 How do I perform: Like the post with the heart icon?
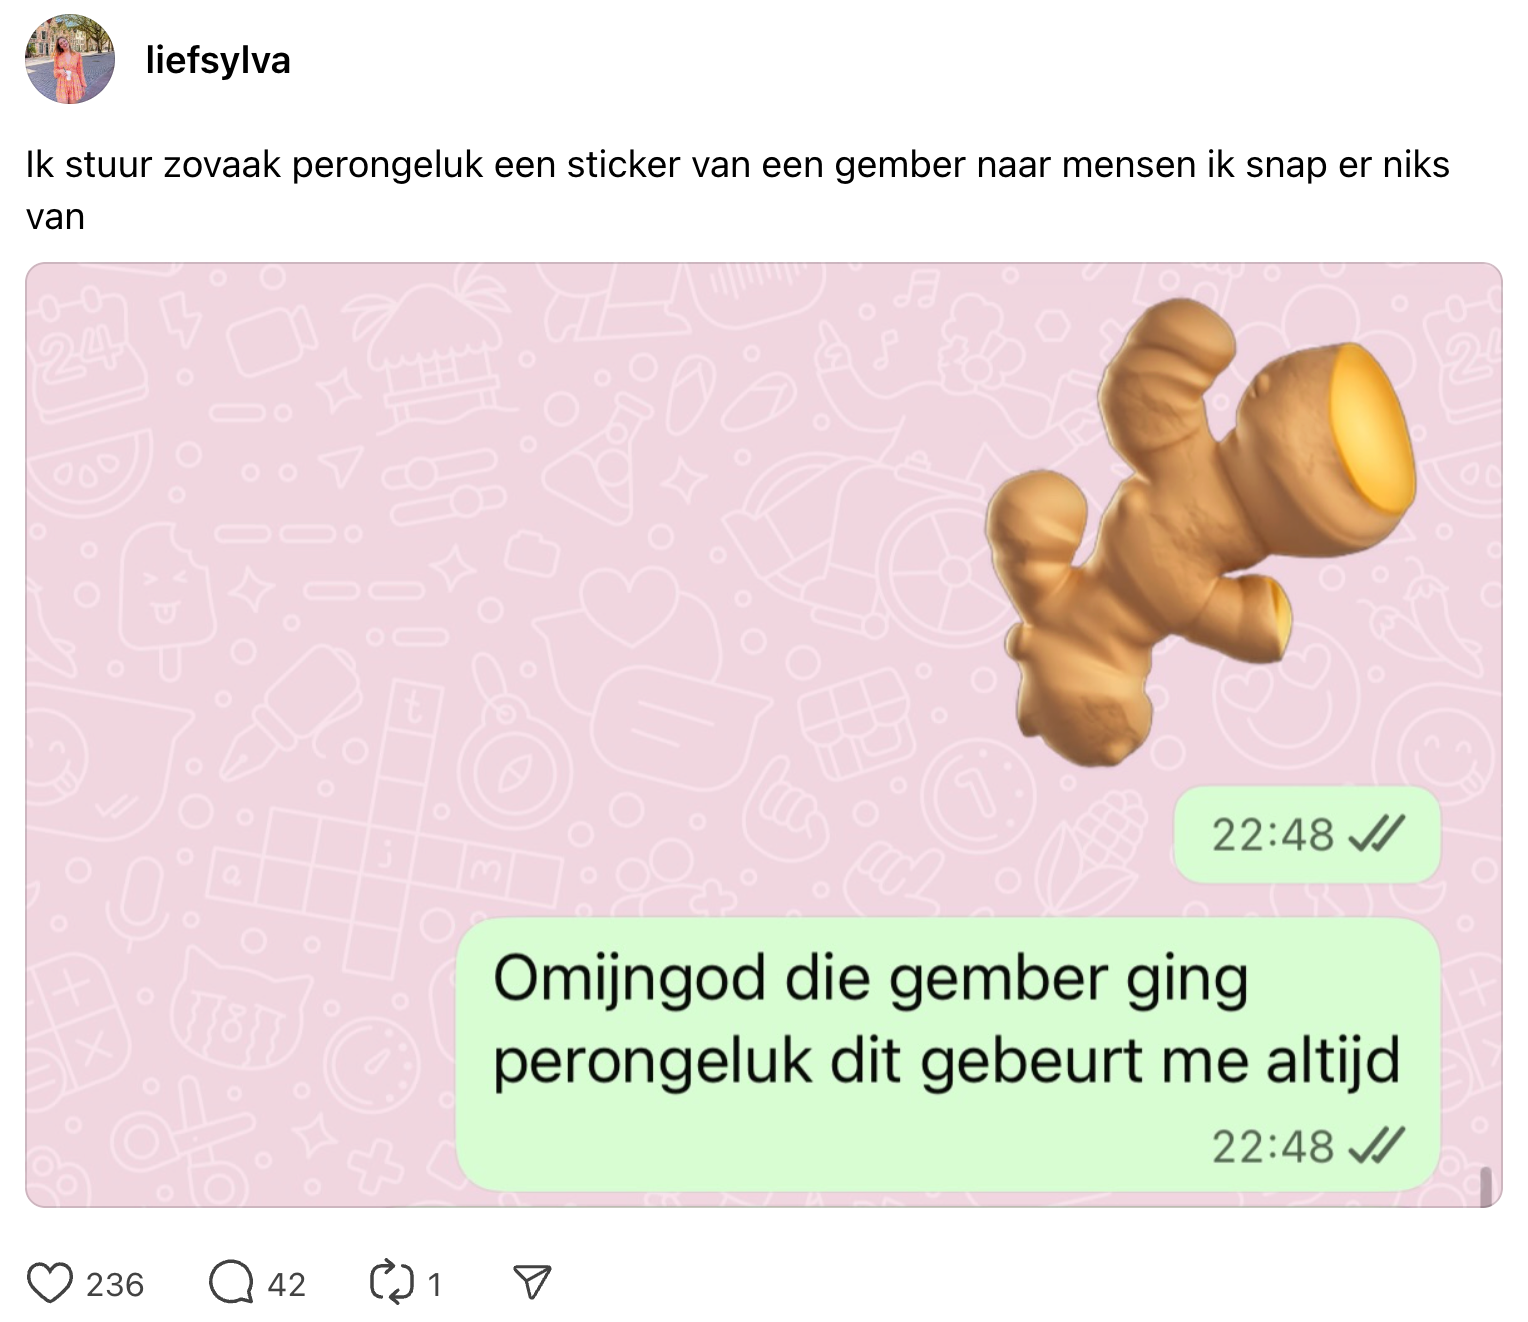(x=49, y=1283)
